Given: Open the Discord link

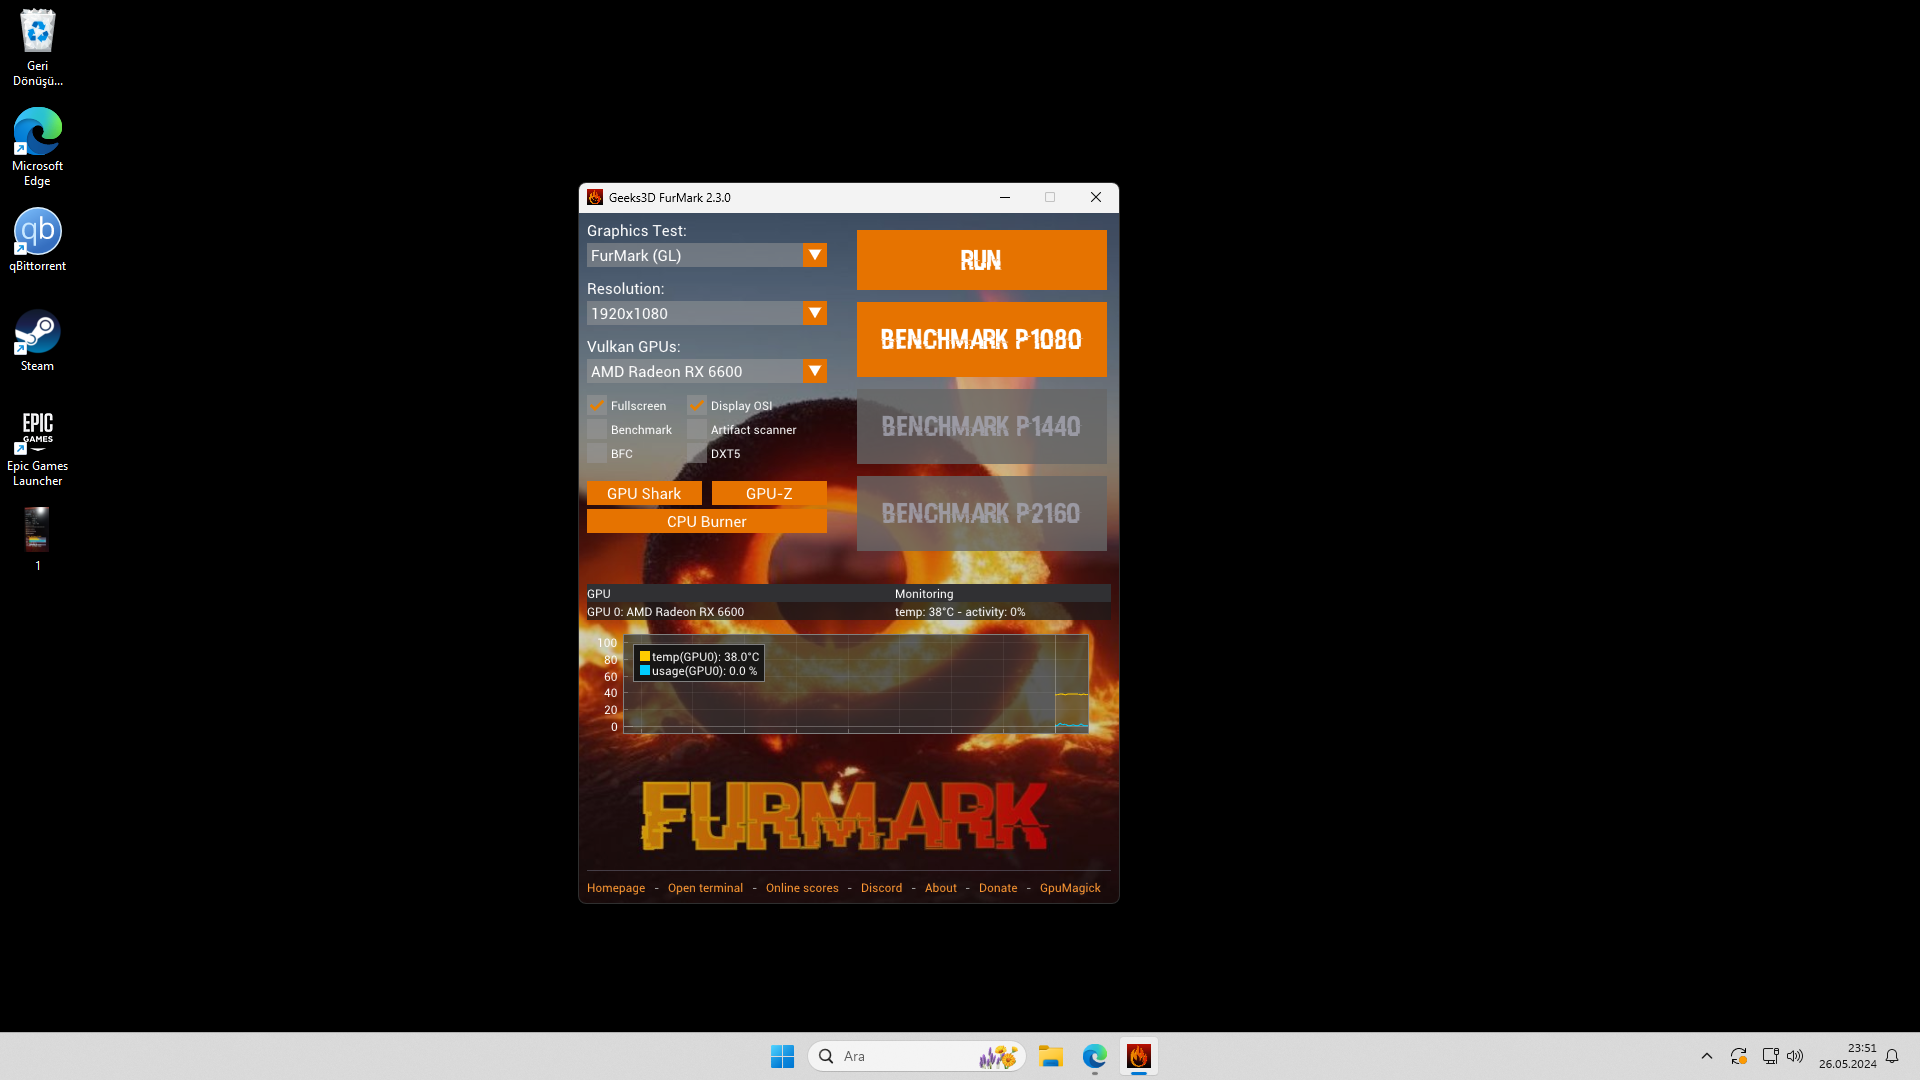Looking at the screenshot, I should [881, 888].
